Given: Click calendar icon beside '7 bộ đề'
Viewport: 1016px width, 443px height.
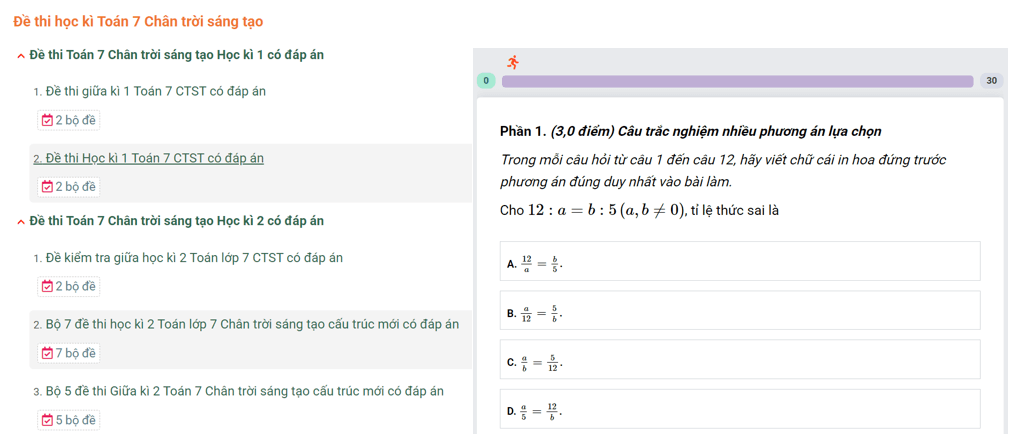Looking at the screenshot, I should (47, 353).
